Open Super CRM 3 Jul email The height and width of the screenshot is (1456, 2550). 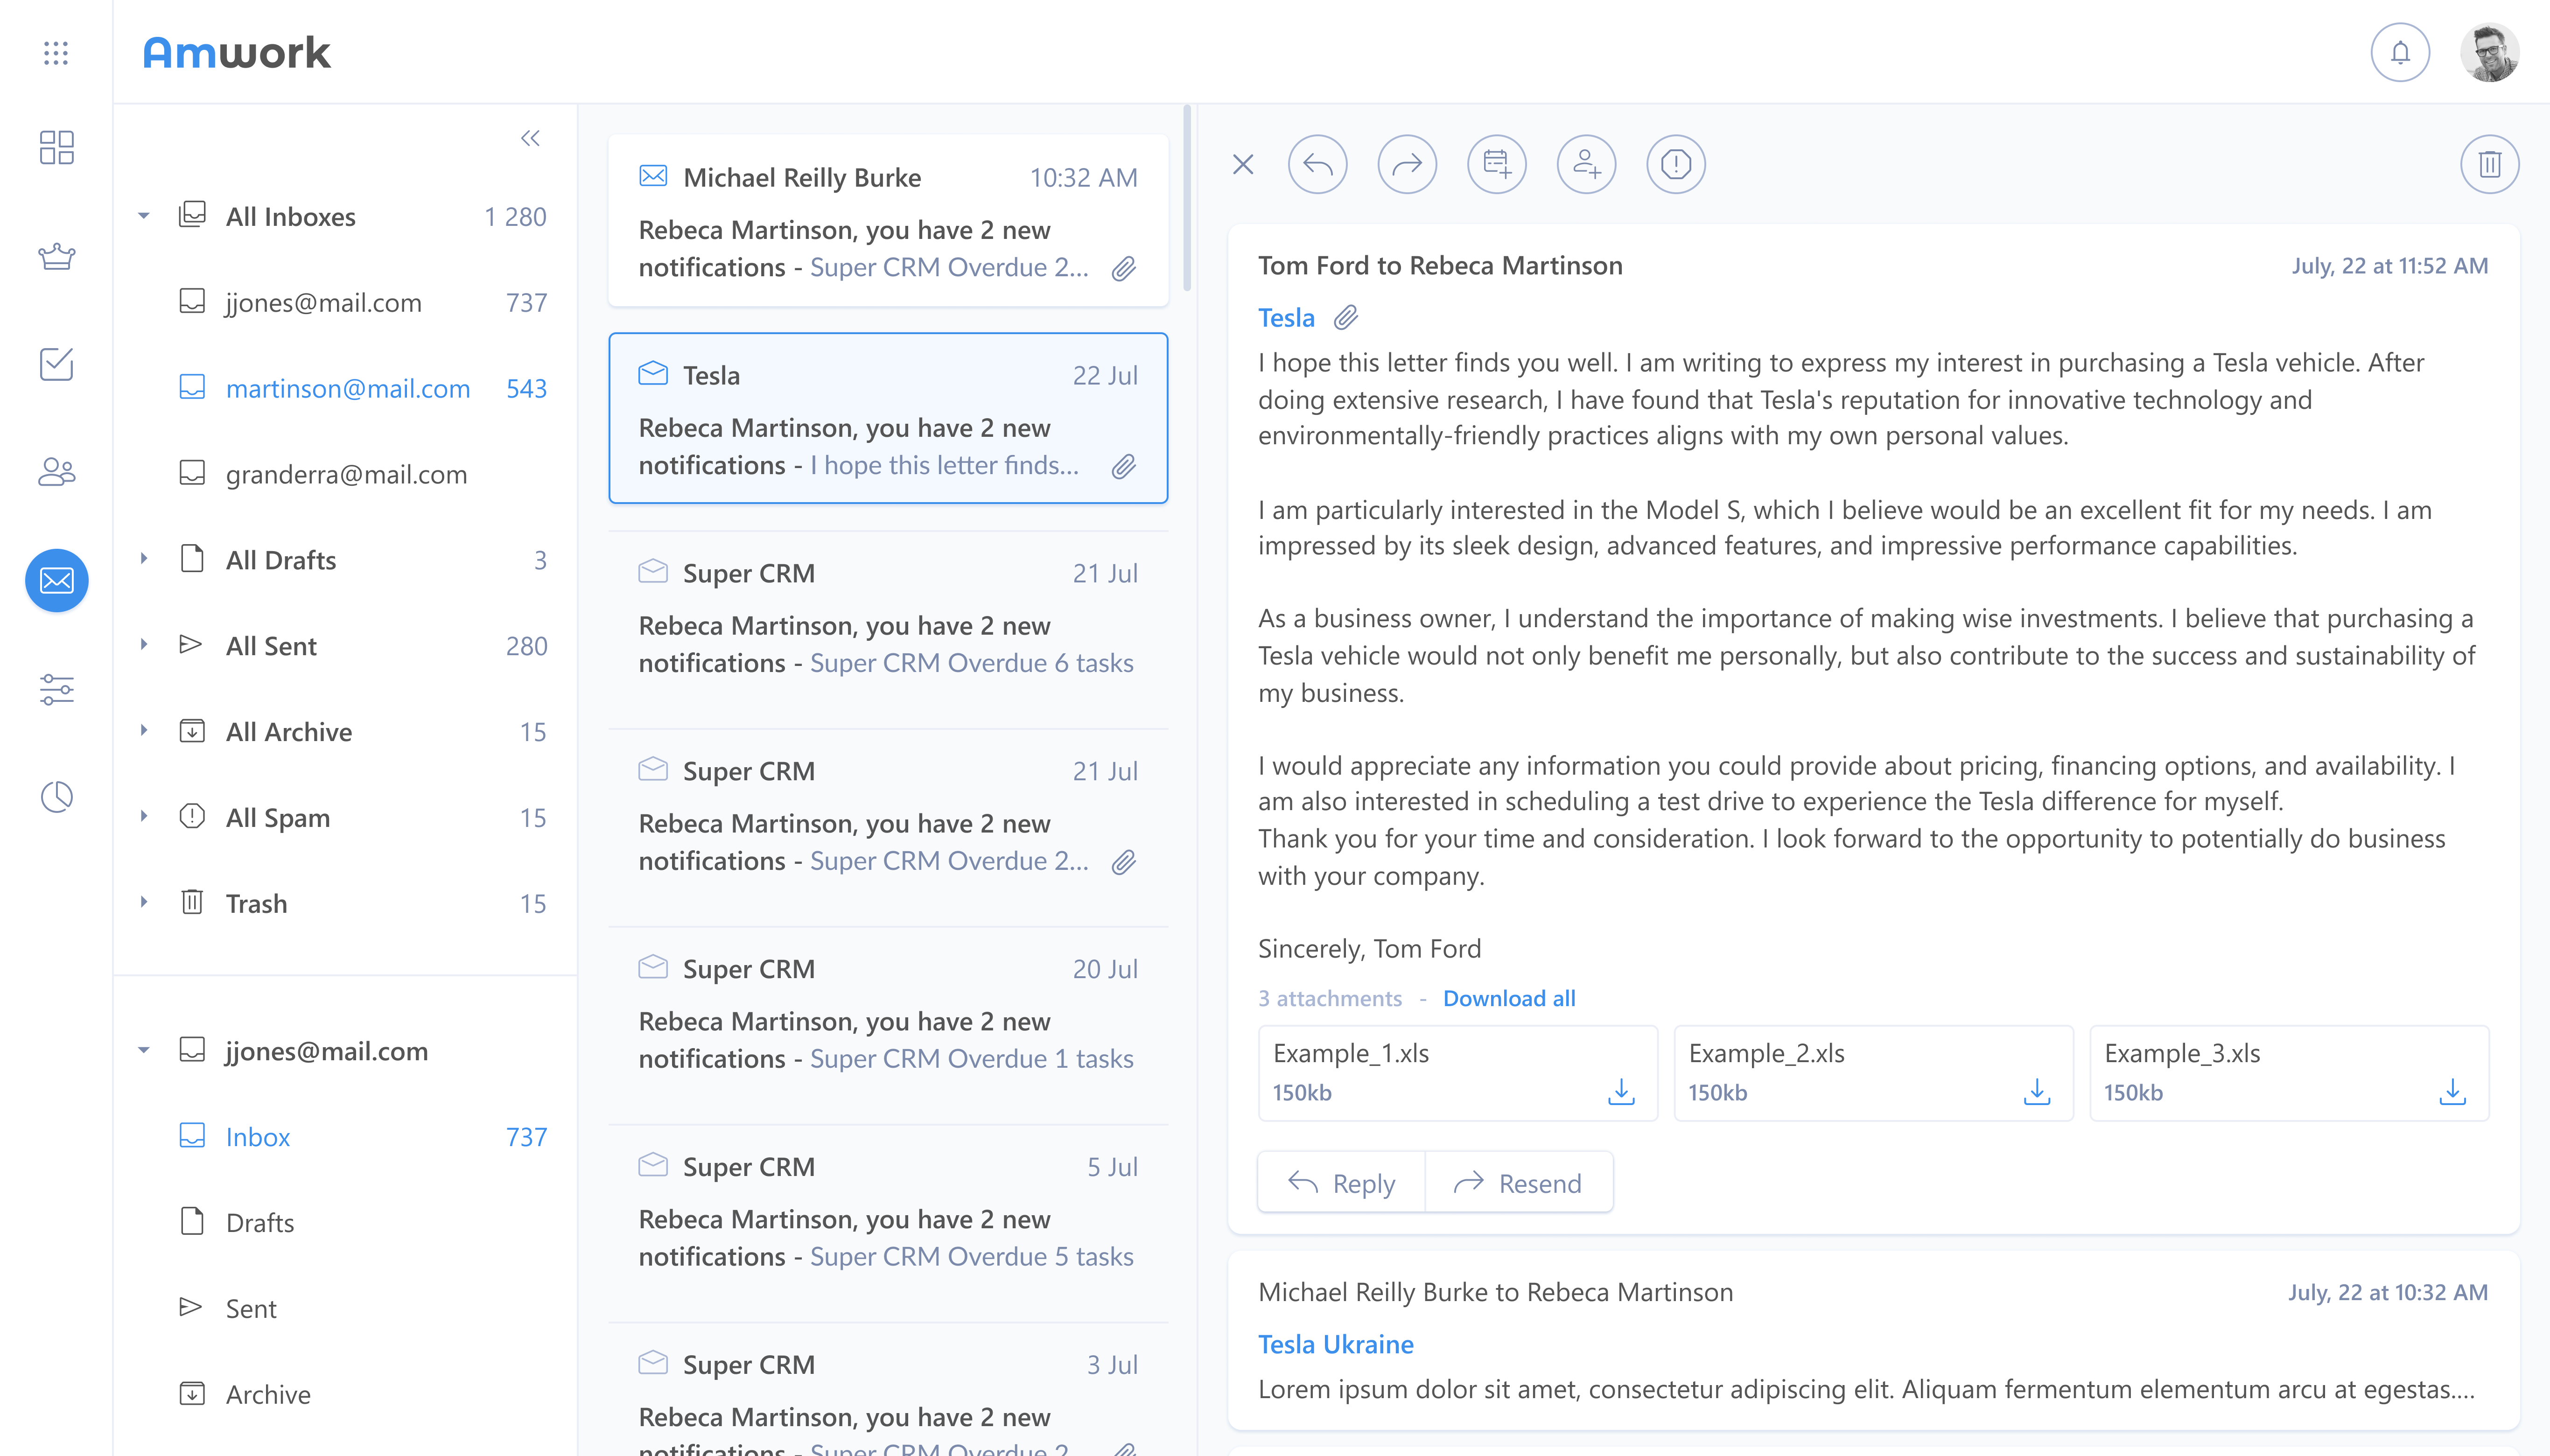[888, 1390]
